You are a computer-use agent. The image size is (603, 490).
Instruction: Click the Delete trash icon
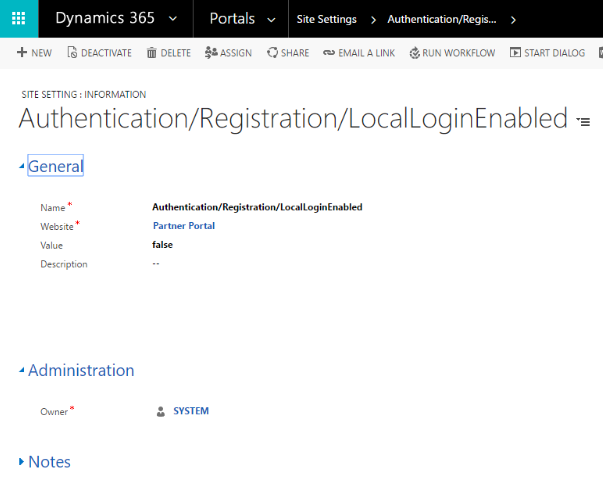151,53
